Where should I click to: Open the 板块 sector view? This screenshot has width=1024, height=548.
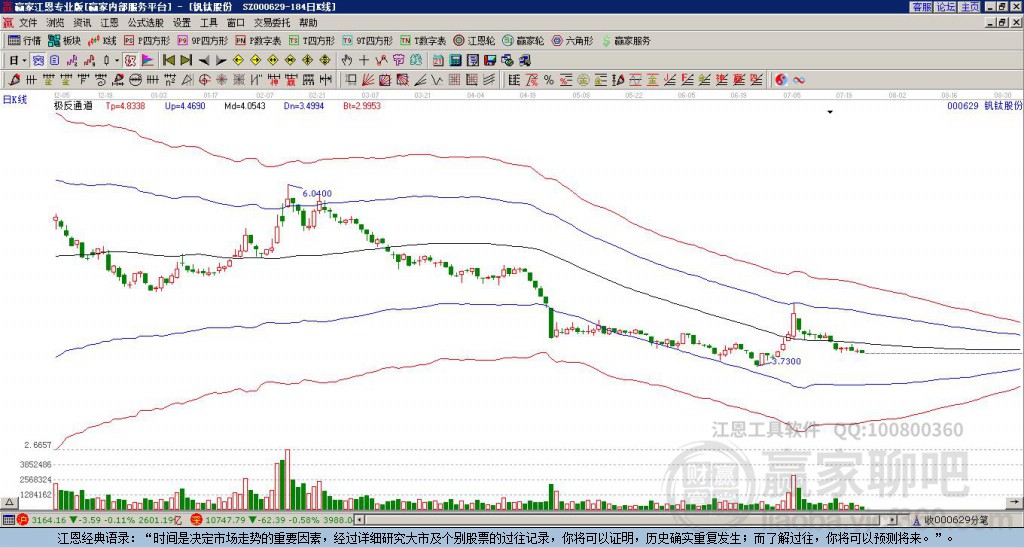click(64, 40)
